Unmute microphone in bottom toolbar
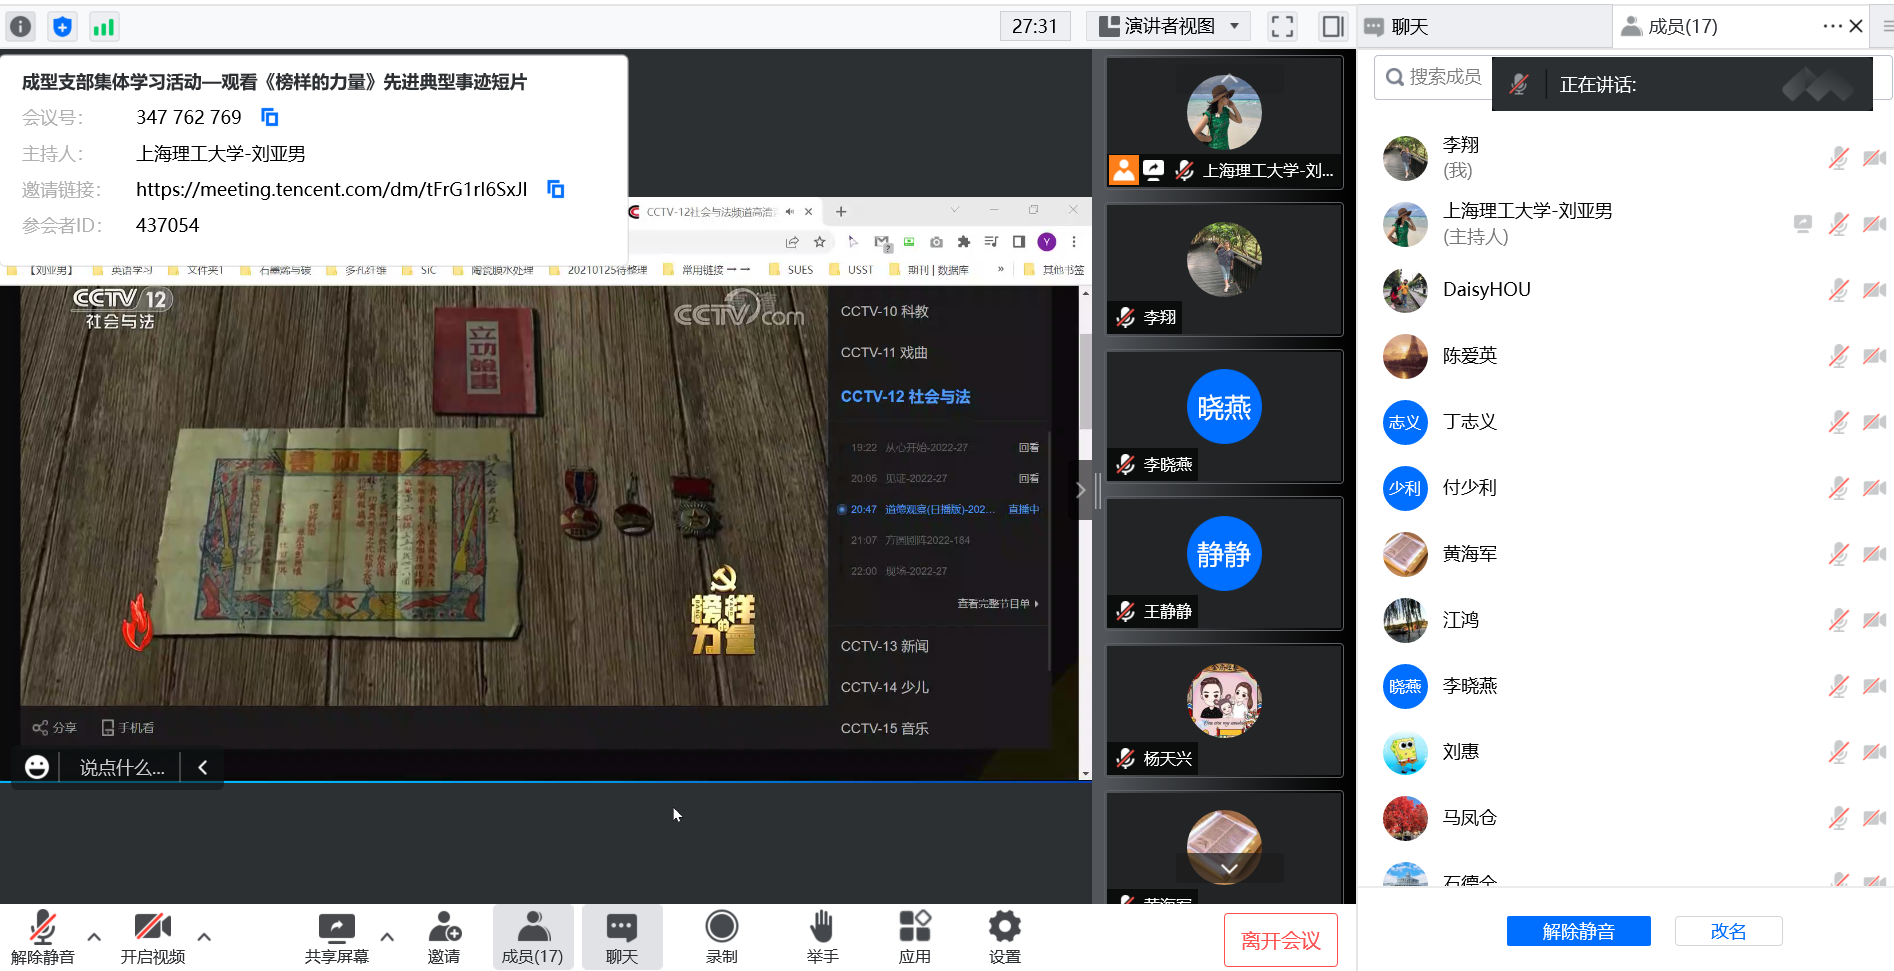This screenshot has width=1894, height=971. (43, 937)
